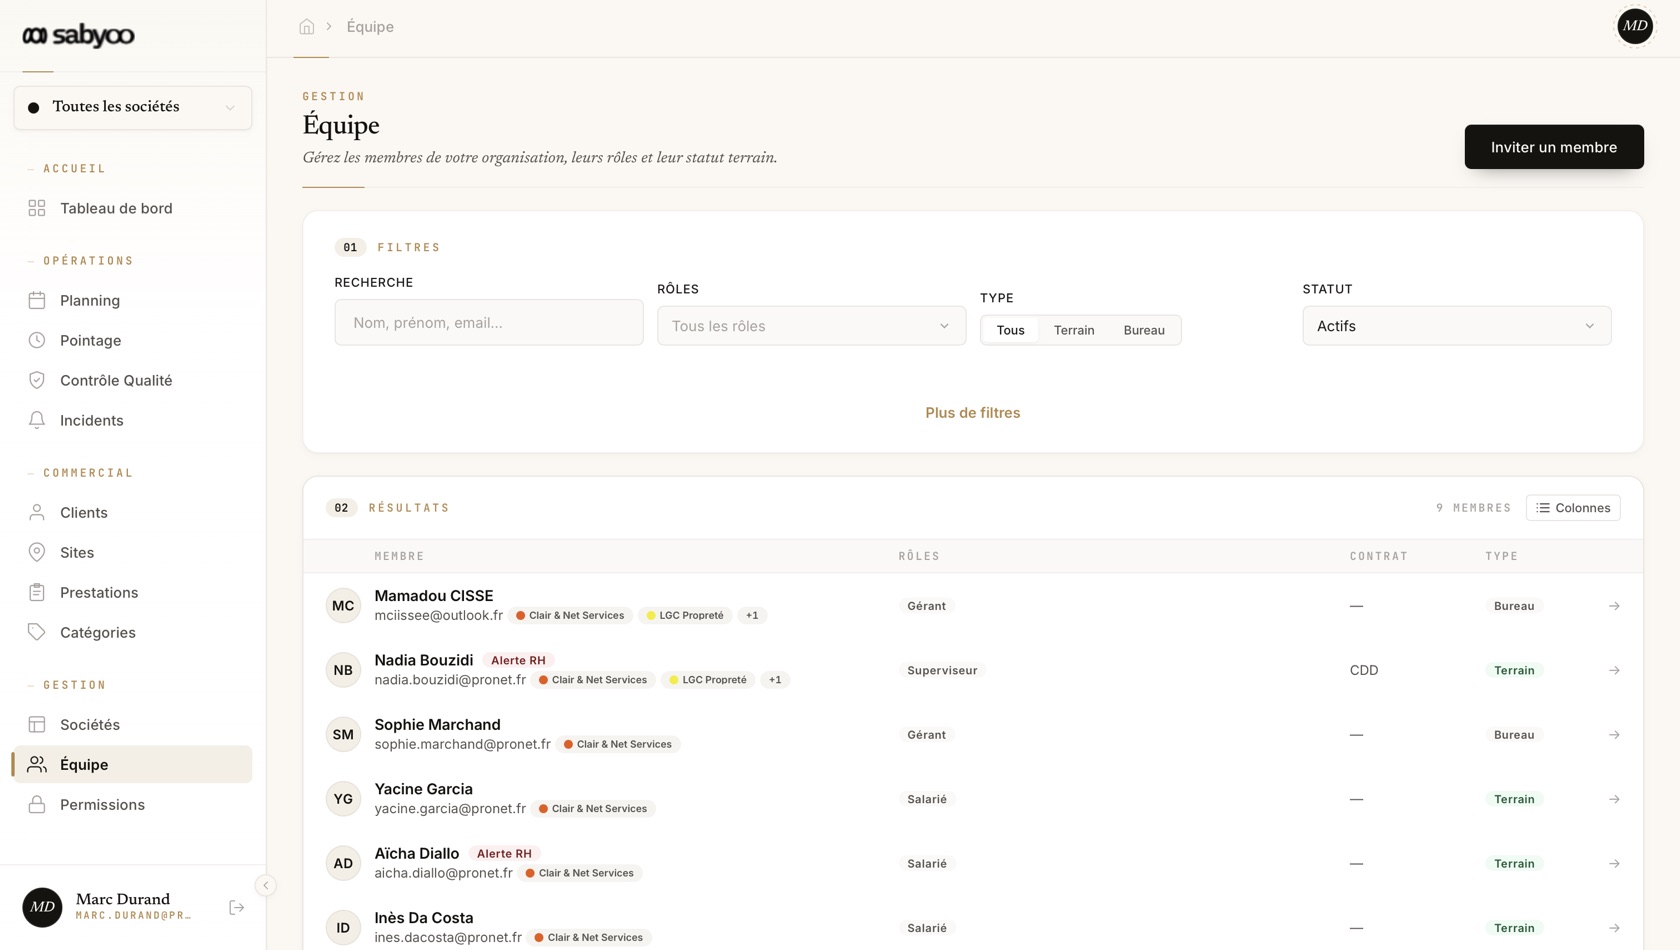Viewport: 1680px width, 950px height.
Task: Click the Membre column header
Action: tap(399, 556)
